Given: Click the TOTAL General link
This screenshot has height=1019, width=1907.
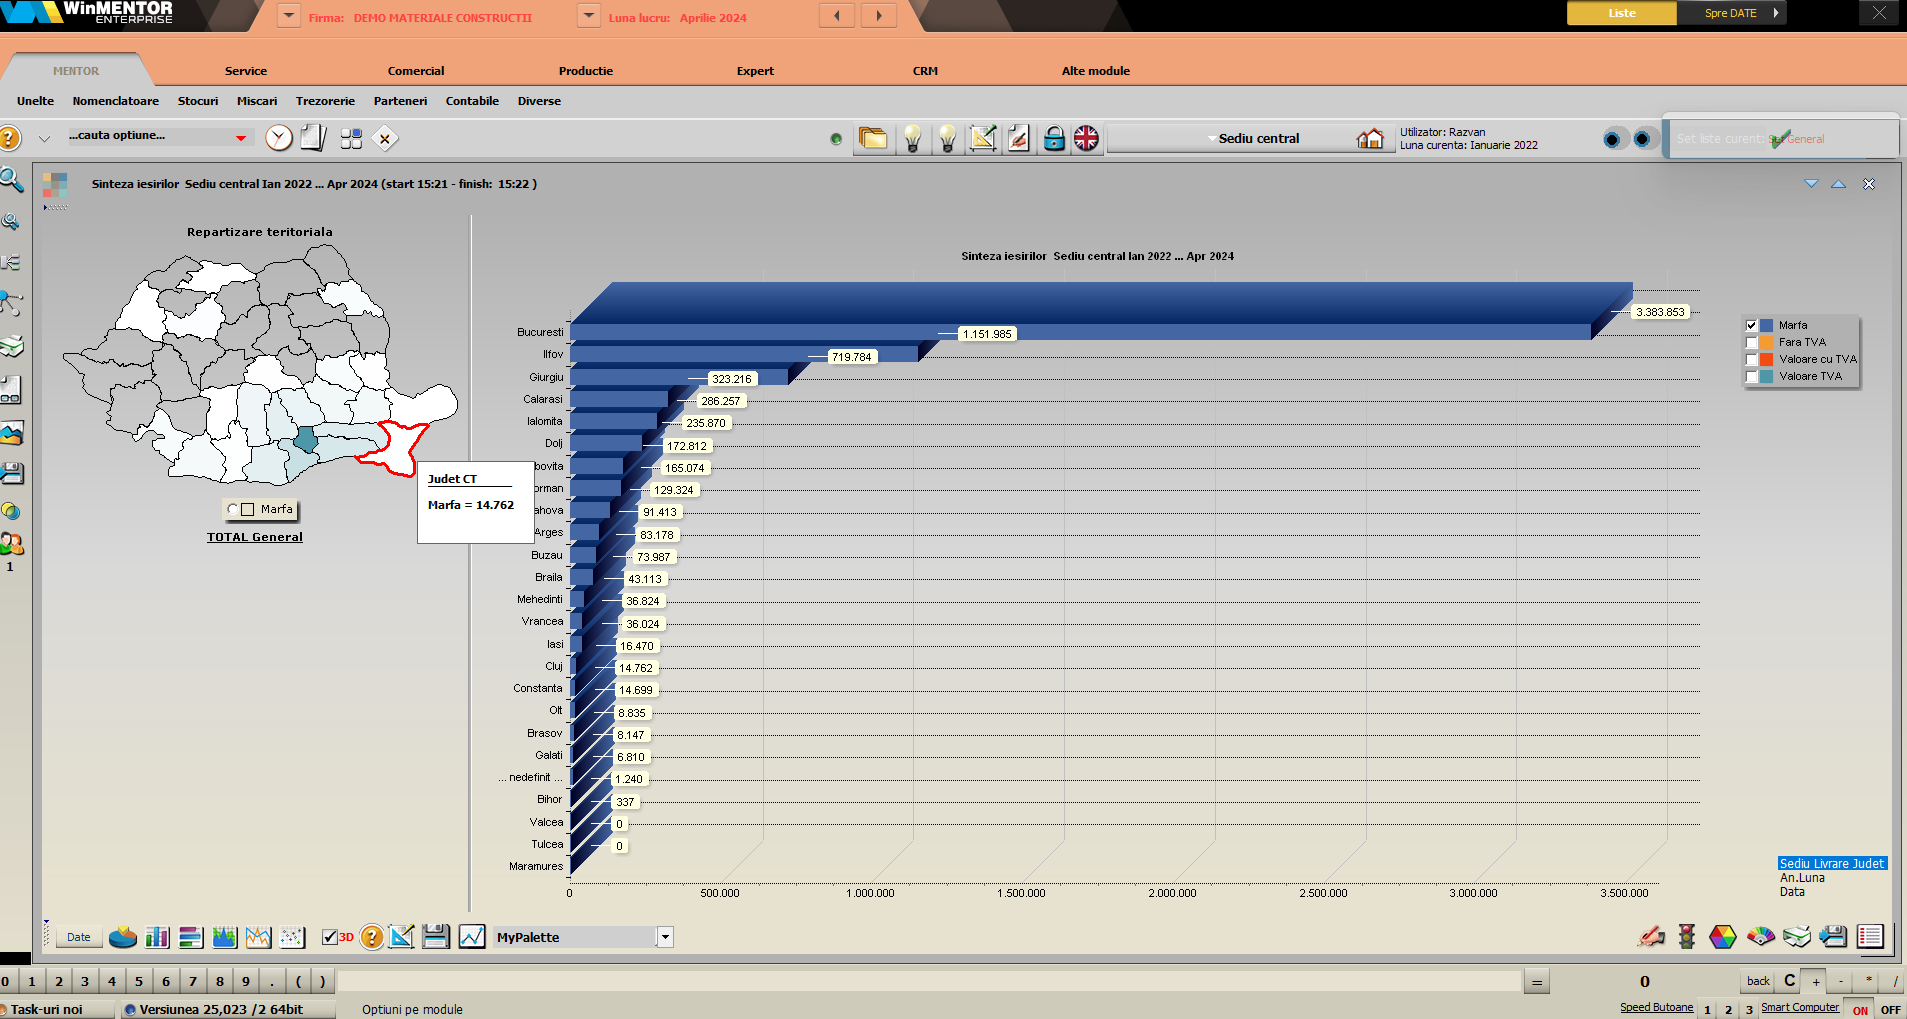Looking at the screenshot, I should (255, 537).
